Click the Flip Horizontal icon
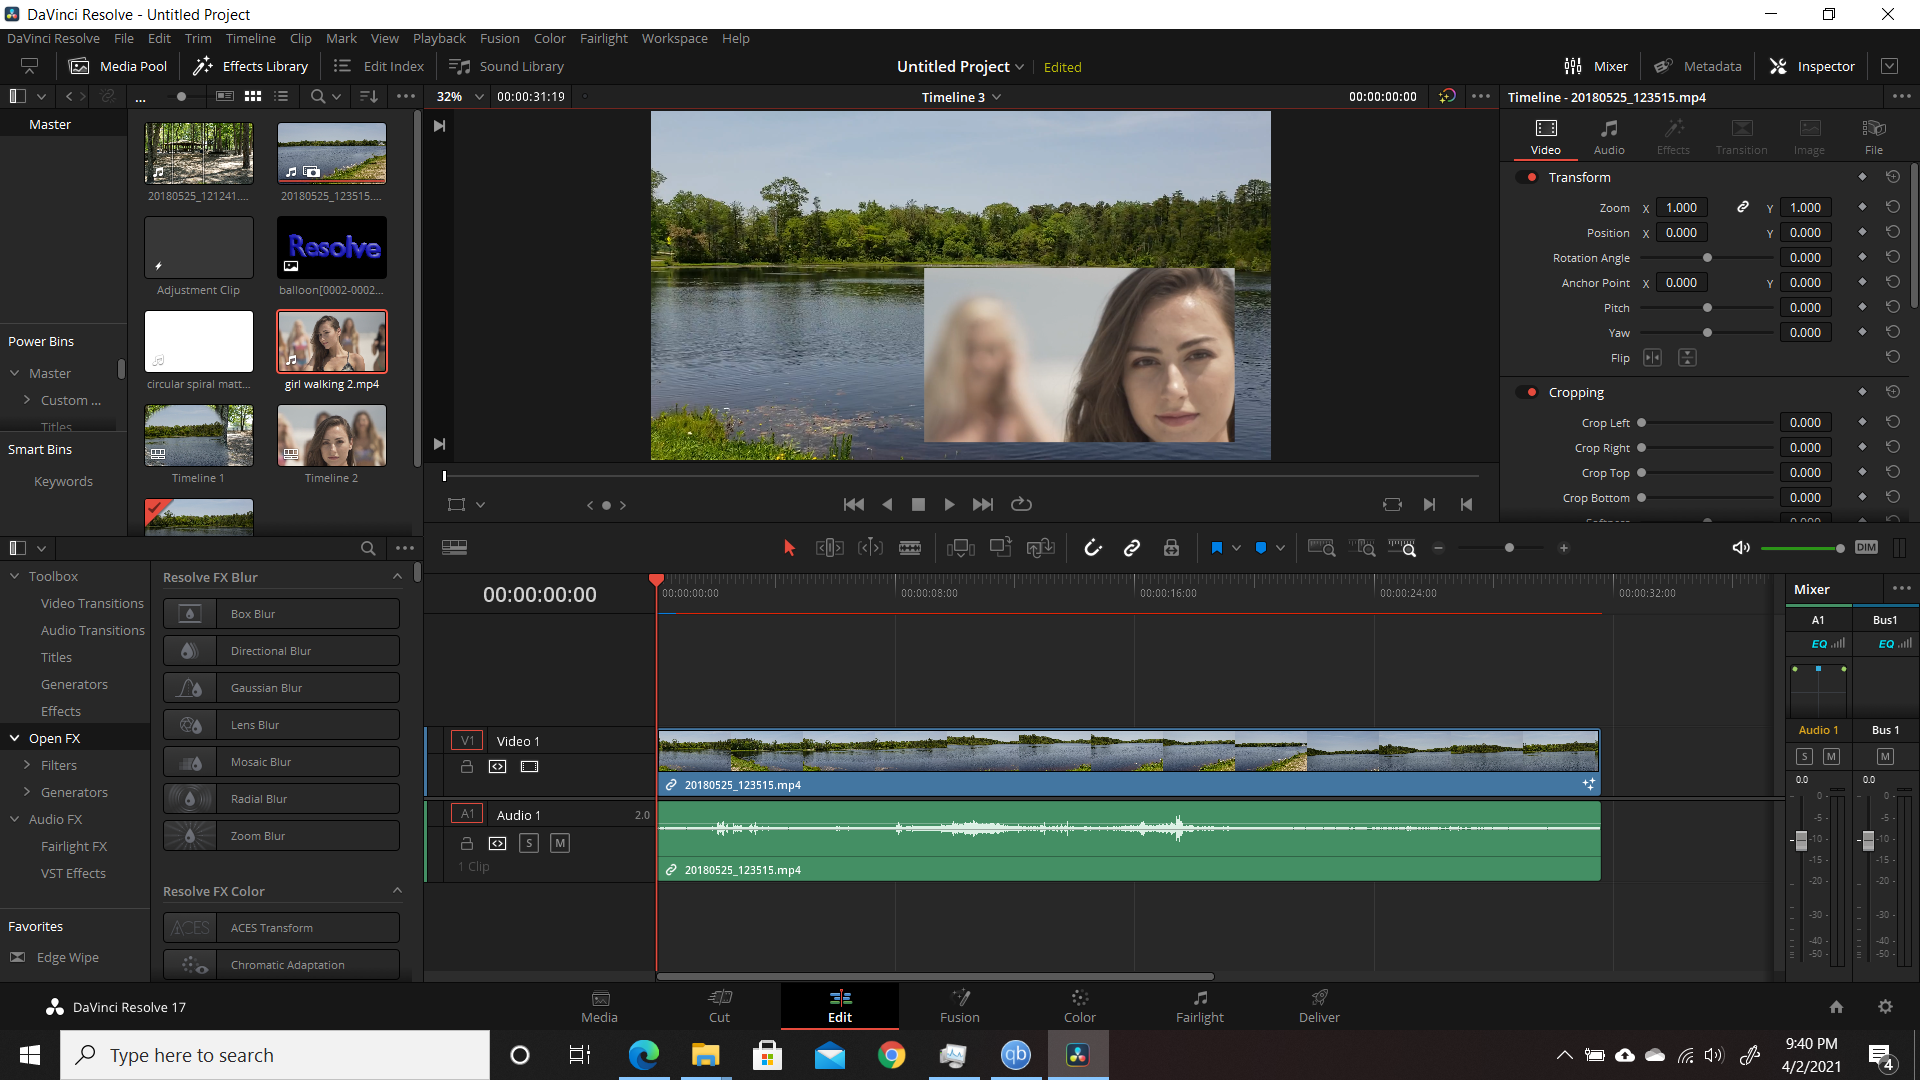The width and height of the screenshot is (1920, 1080). coord(1652,358)
